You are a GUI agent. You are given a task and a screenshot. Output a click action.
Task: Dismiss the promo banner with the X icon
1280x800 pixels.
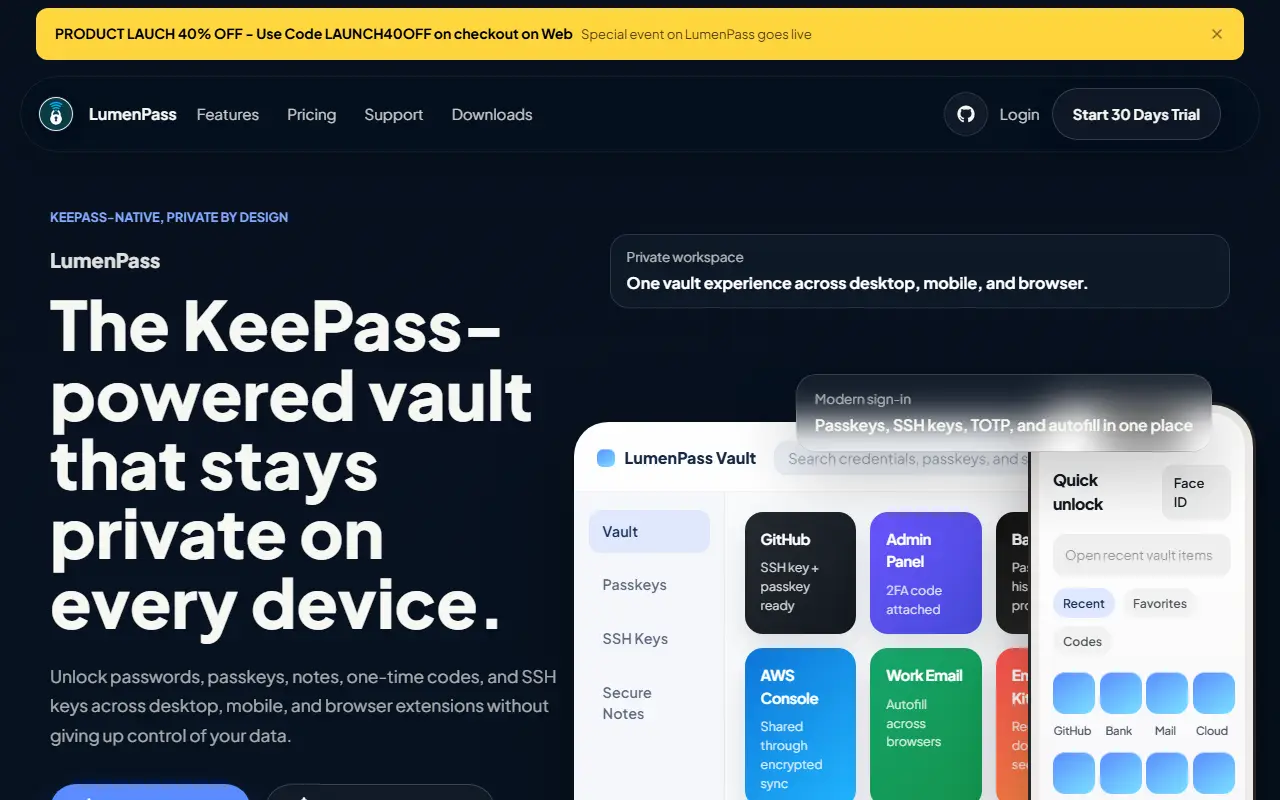point(1217,34)
